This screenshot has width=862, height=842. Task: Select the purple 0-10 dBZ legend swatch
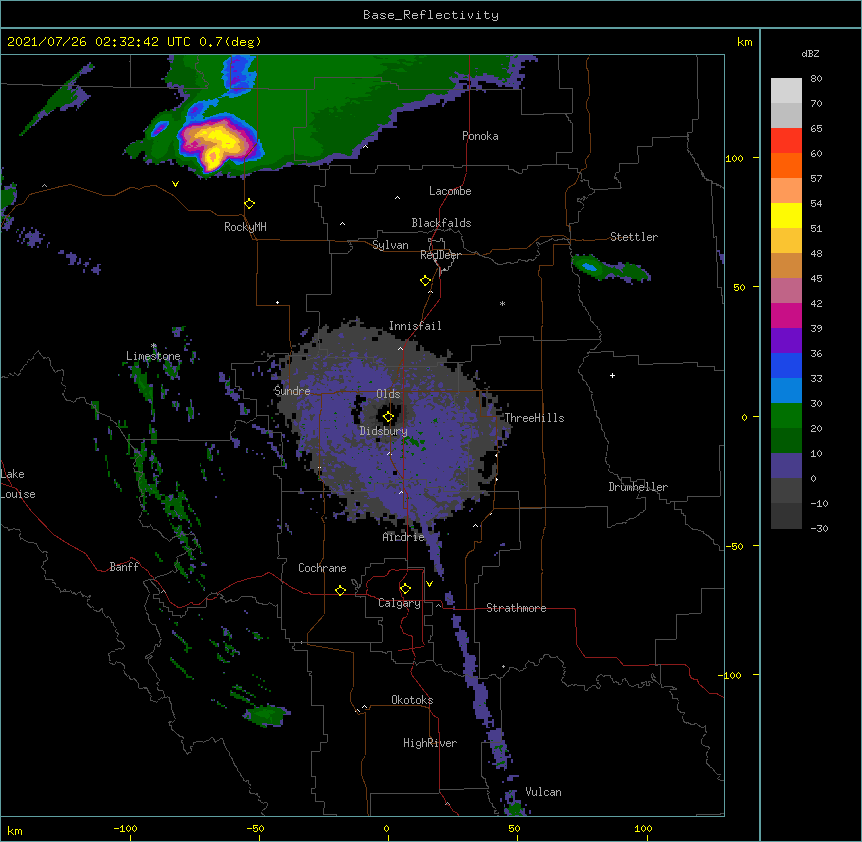tap(786, 466)
